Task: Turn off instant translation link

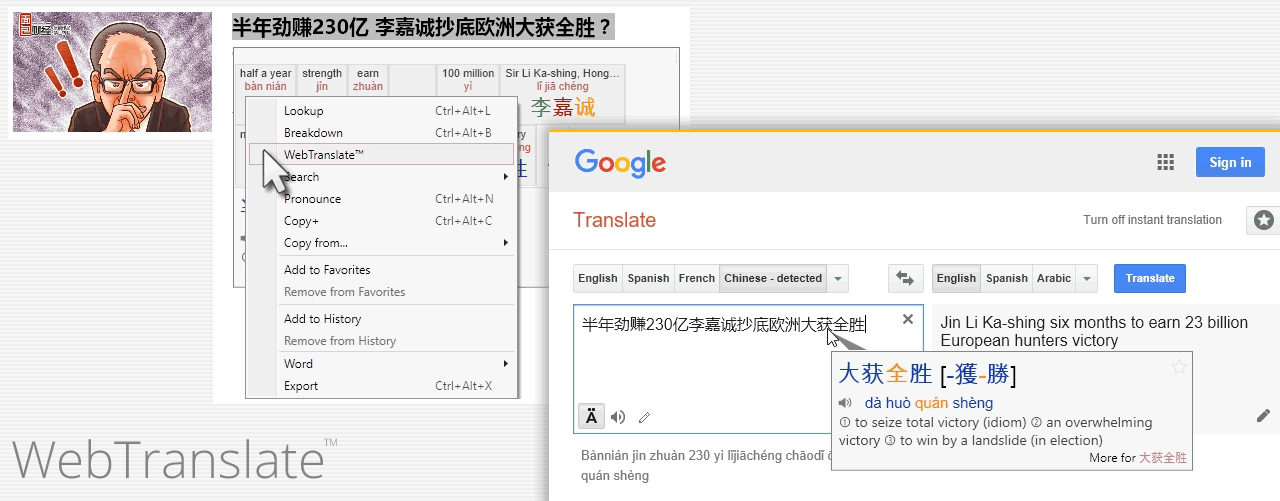Action: tap(1152, 220)
